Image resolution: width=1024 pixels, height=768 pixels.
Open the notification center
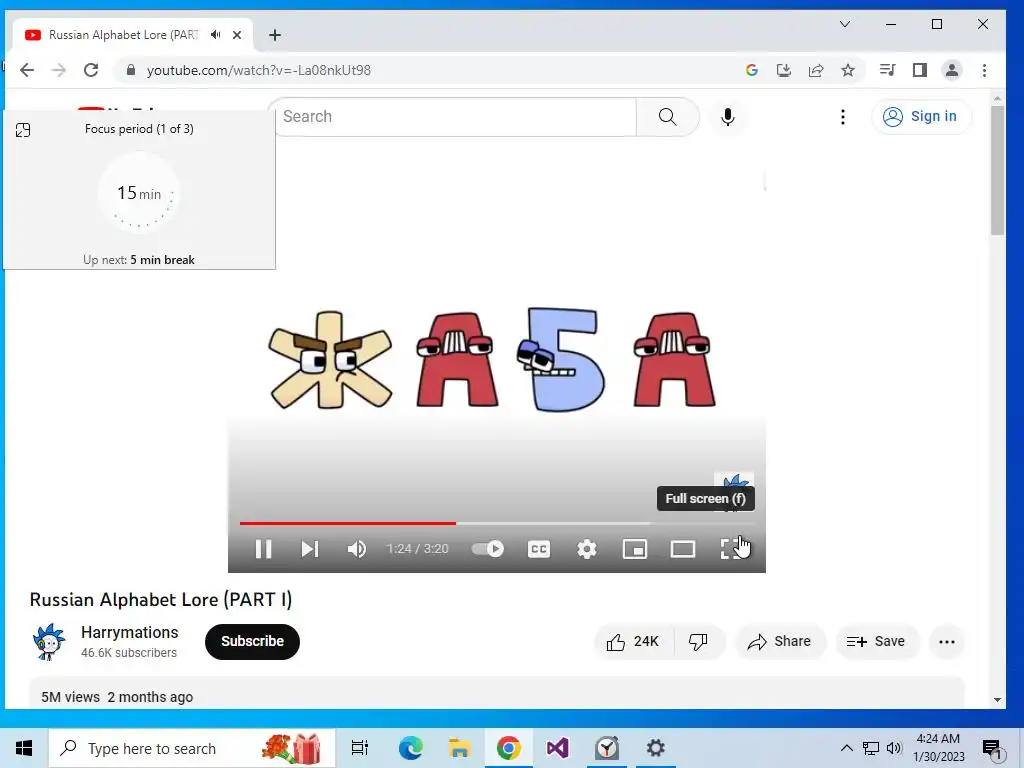[993, 748]
